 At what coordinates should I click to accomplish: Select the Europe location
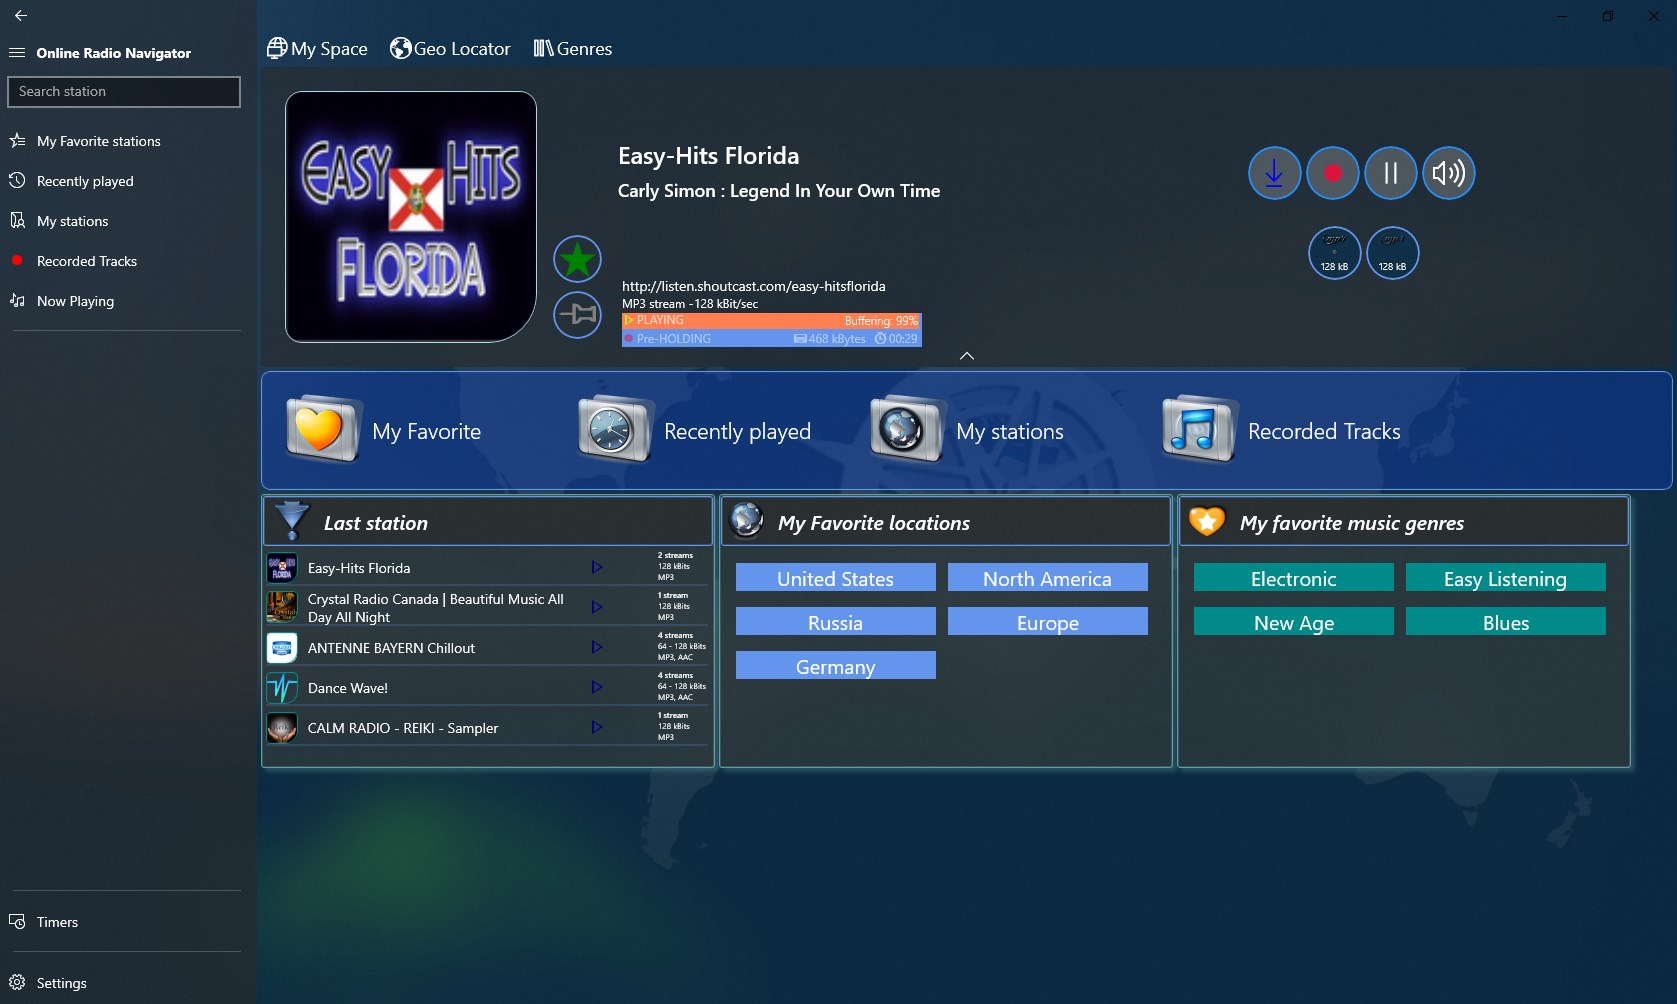1048,622
